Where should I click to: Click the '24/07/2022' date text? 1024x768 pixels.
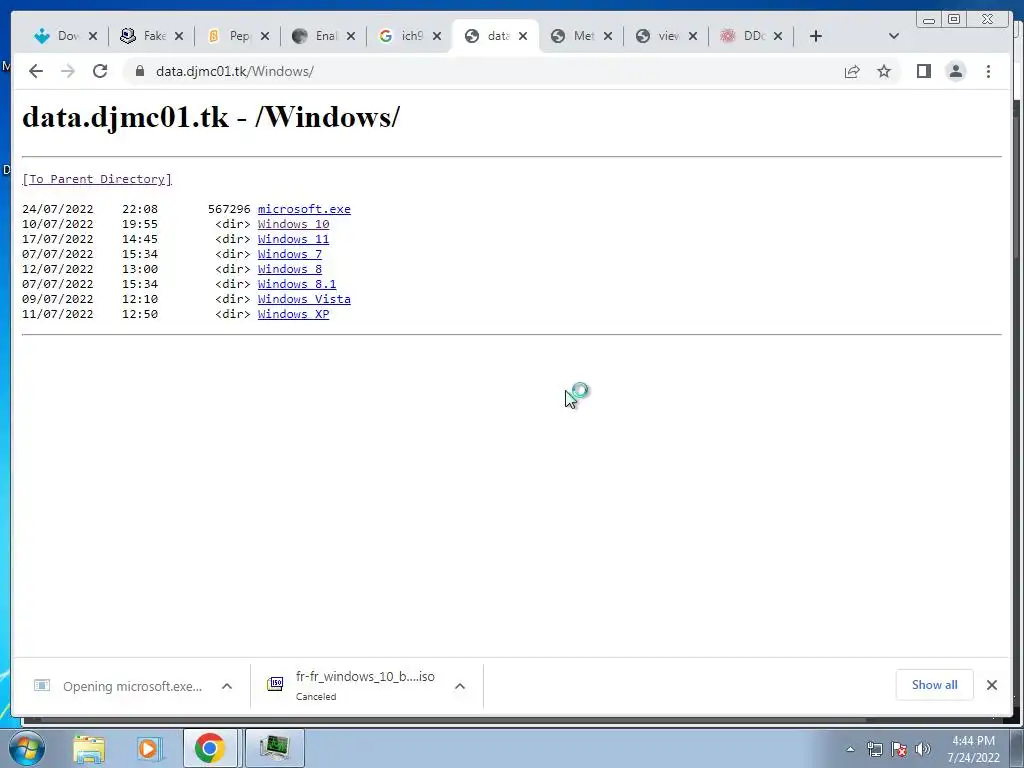click(x=57, y=209)
